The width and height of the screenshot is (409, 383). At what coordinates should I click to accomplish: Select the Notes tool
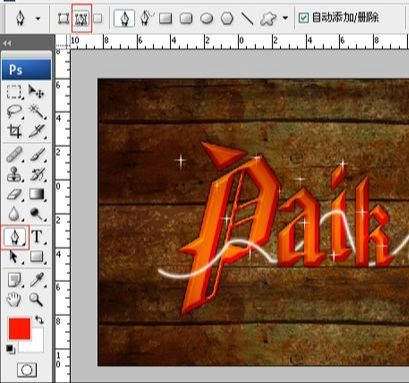click(x=15, y=280)
